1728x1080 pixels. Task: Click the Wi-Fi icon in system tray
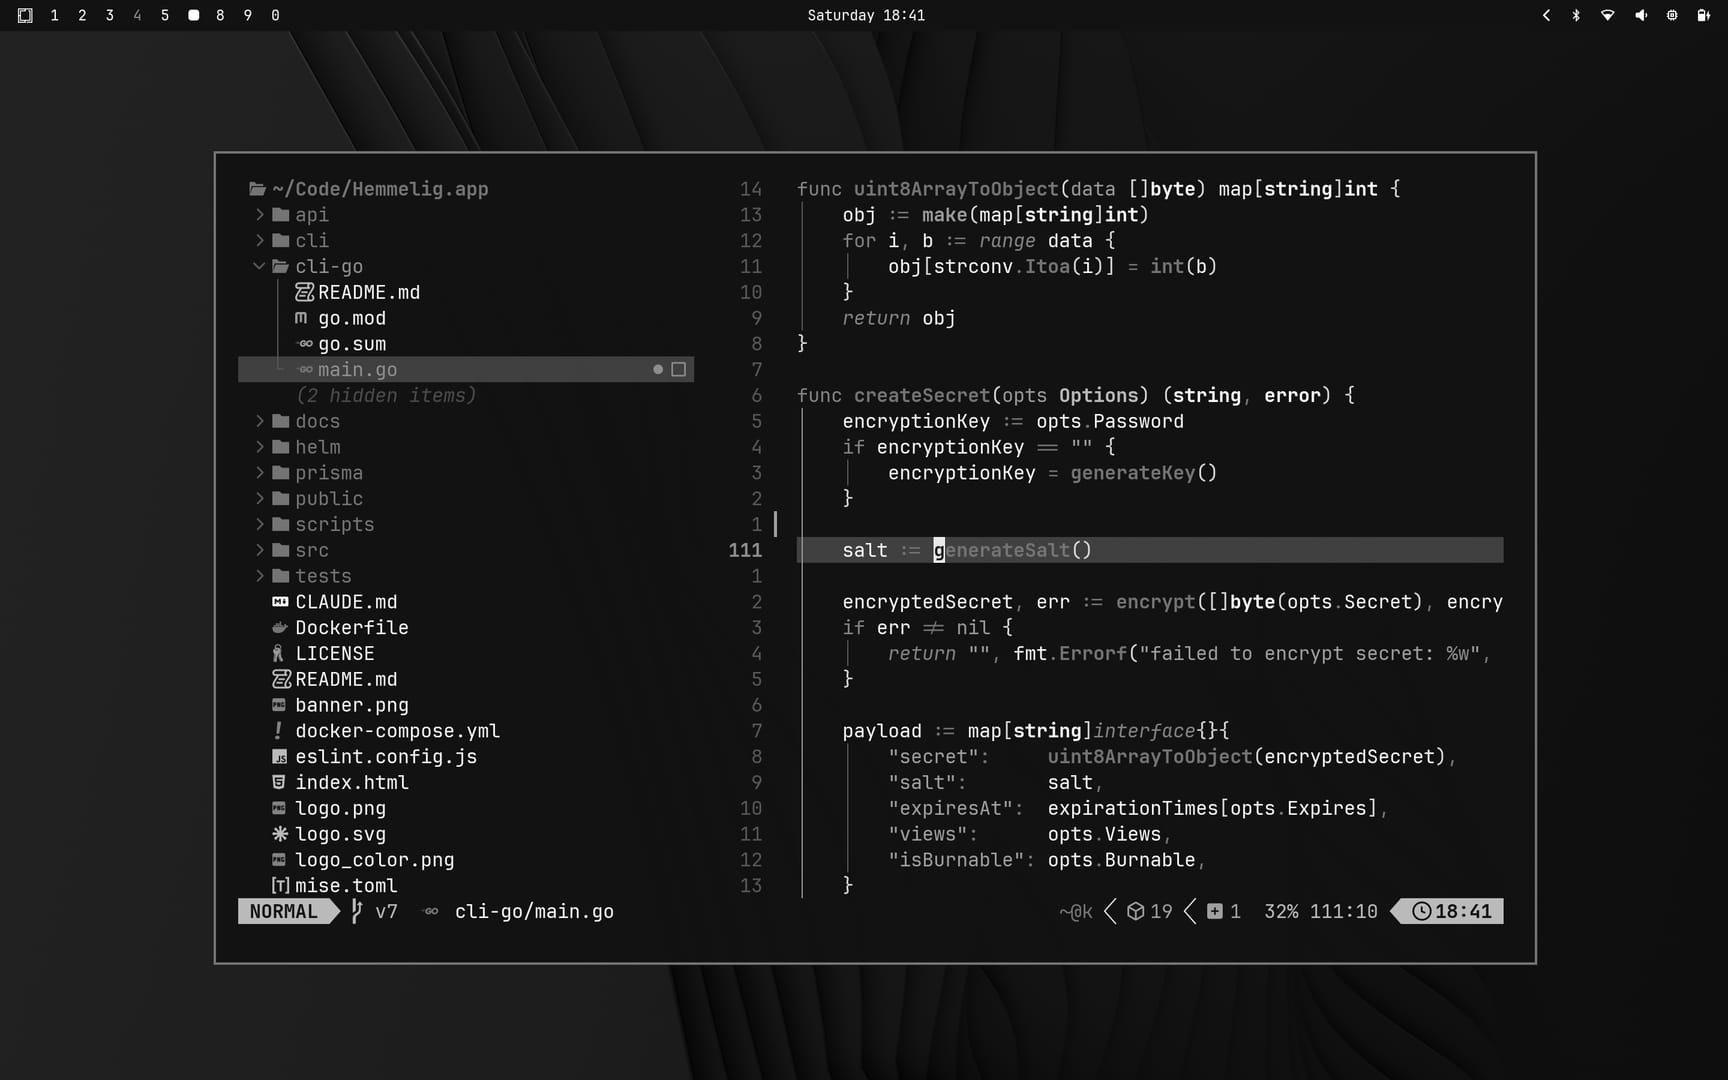tap(1607, 15)
